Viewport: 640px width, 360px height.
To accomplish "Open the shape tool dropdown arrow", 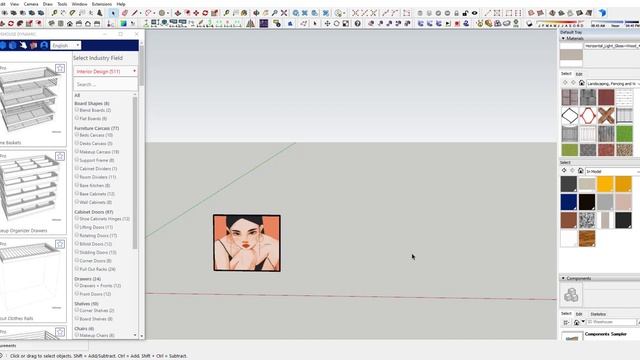I will (154, 13).
